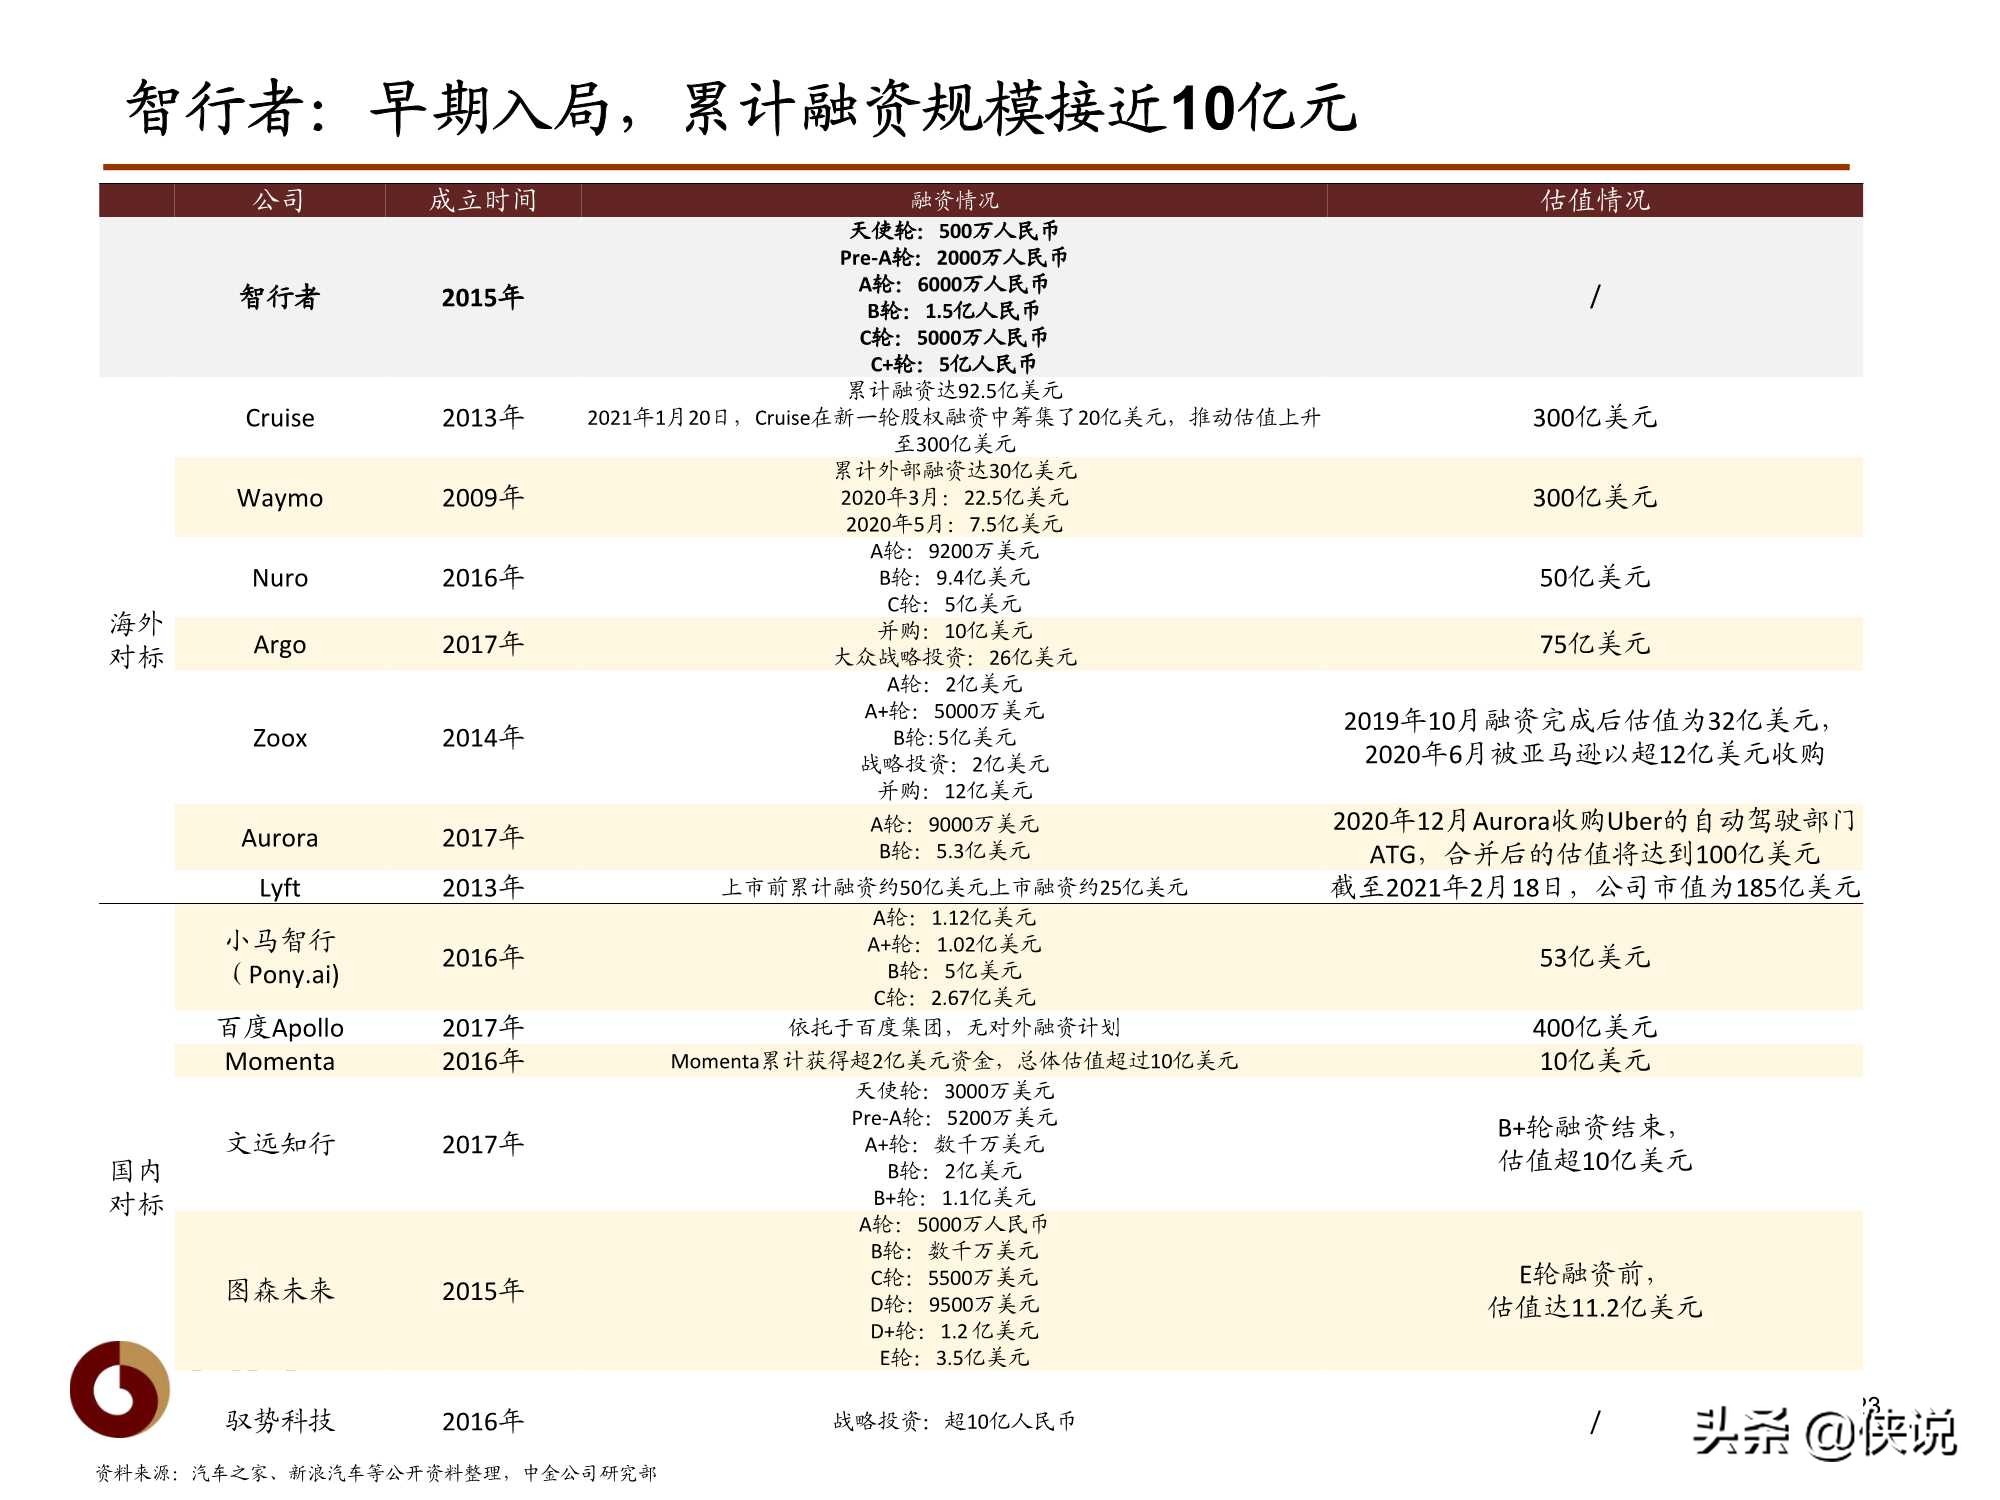Select the Zoox company name cell

tap(279, 738)
